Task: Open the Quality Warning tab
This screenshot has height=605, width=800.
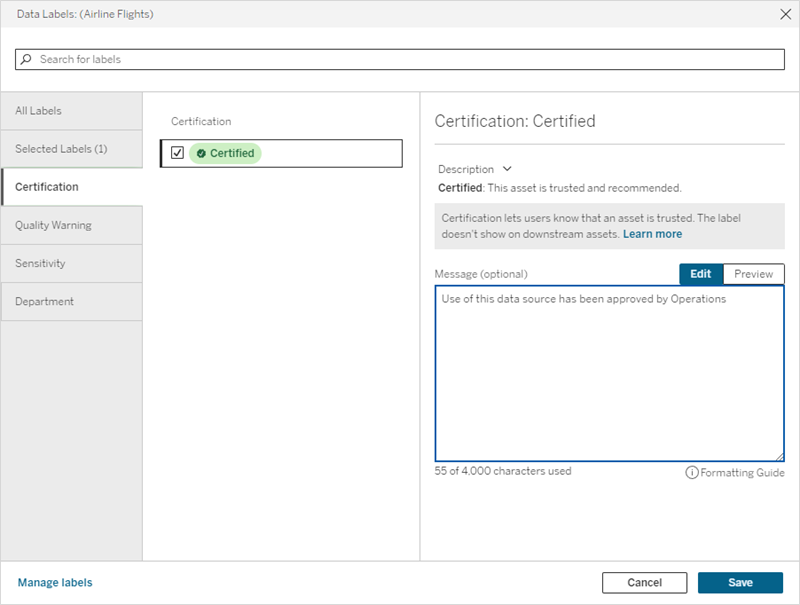Action: coord(72,225)
